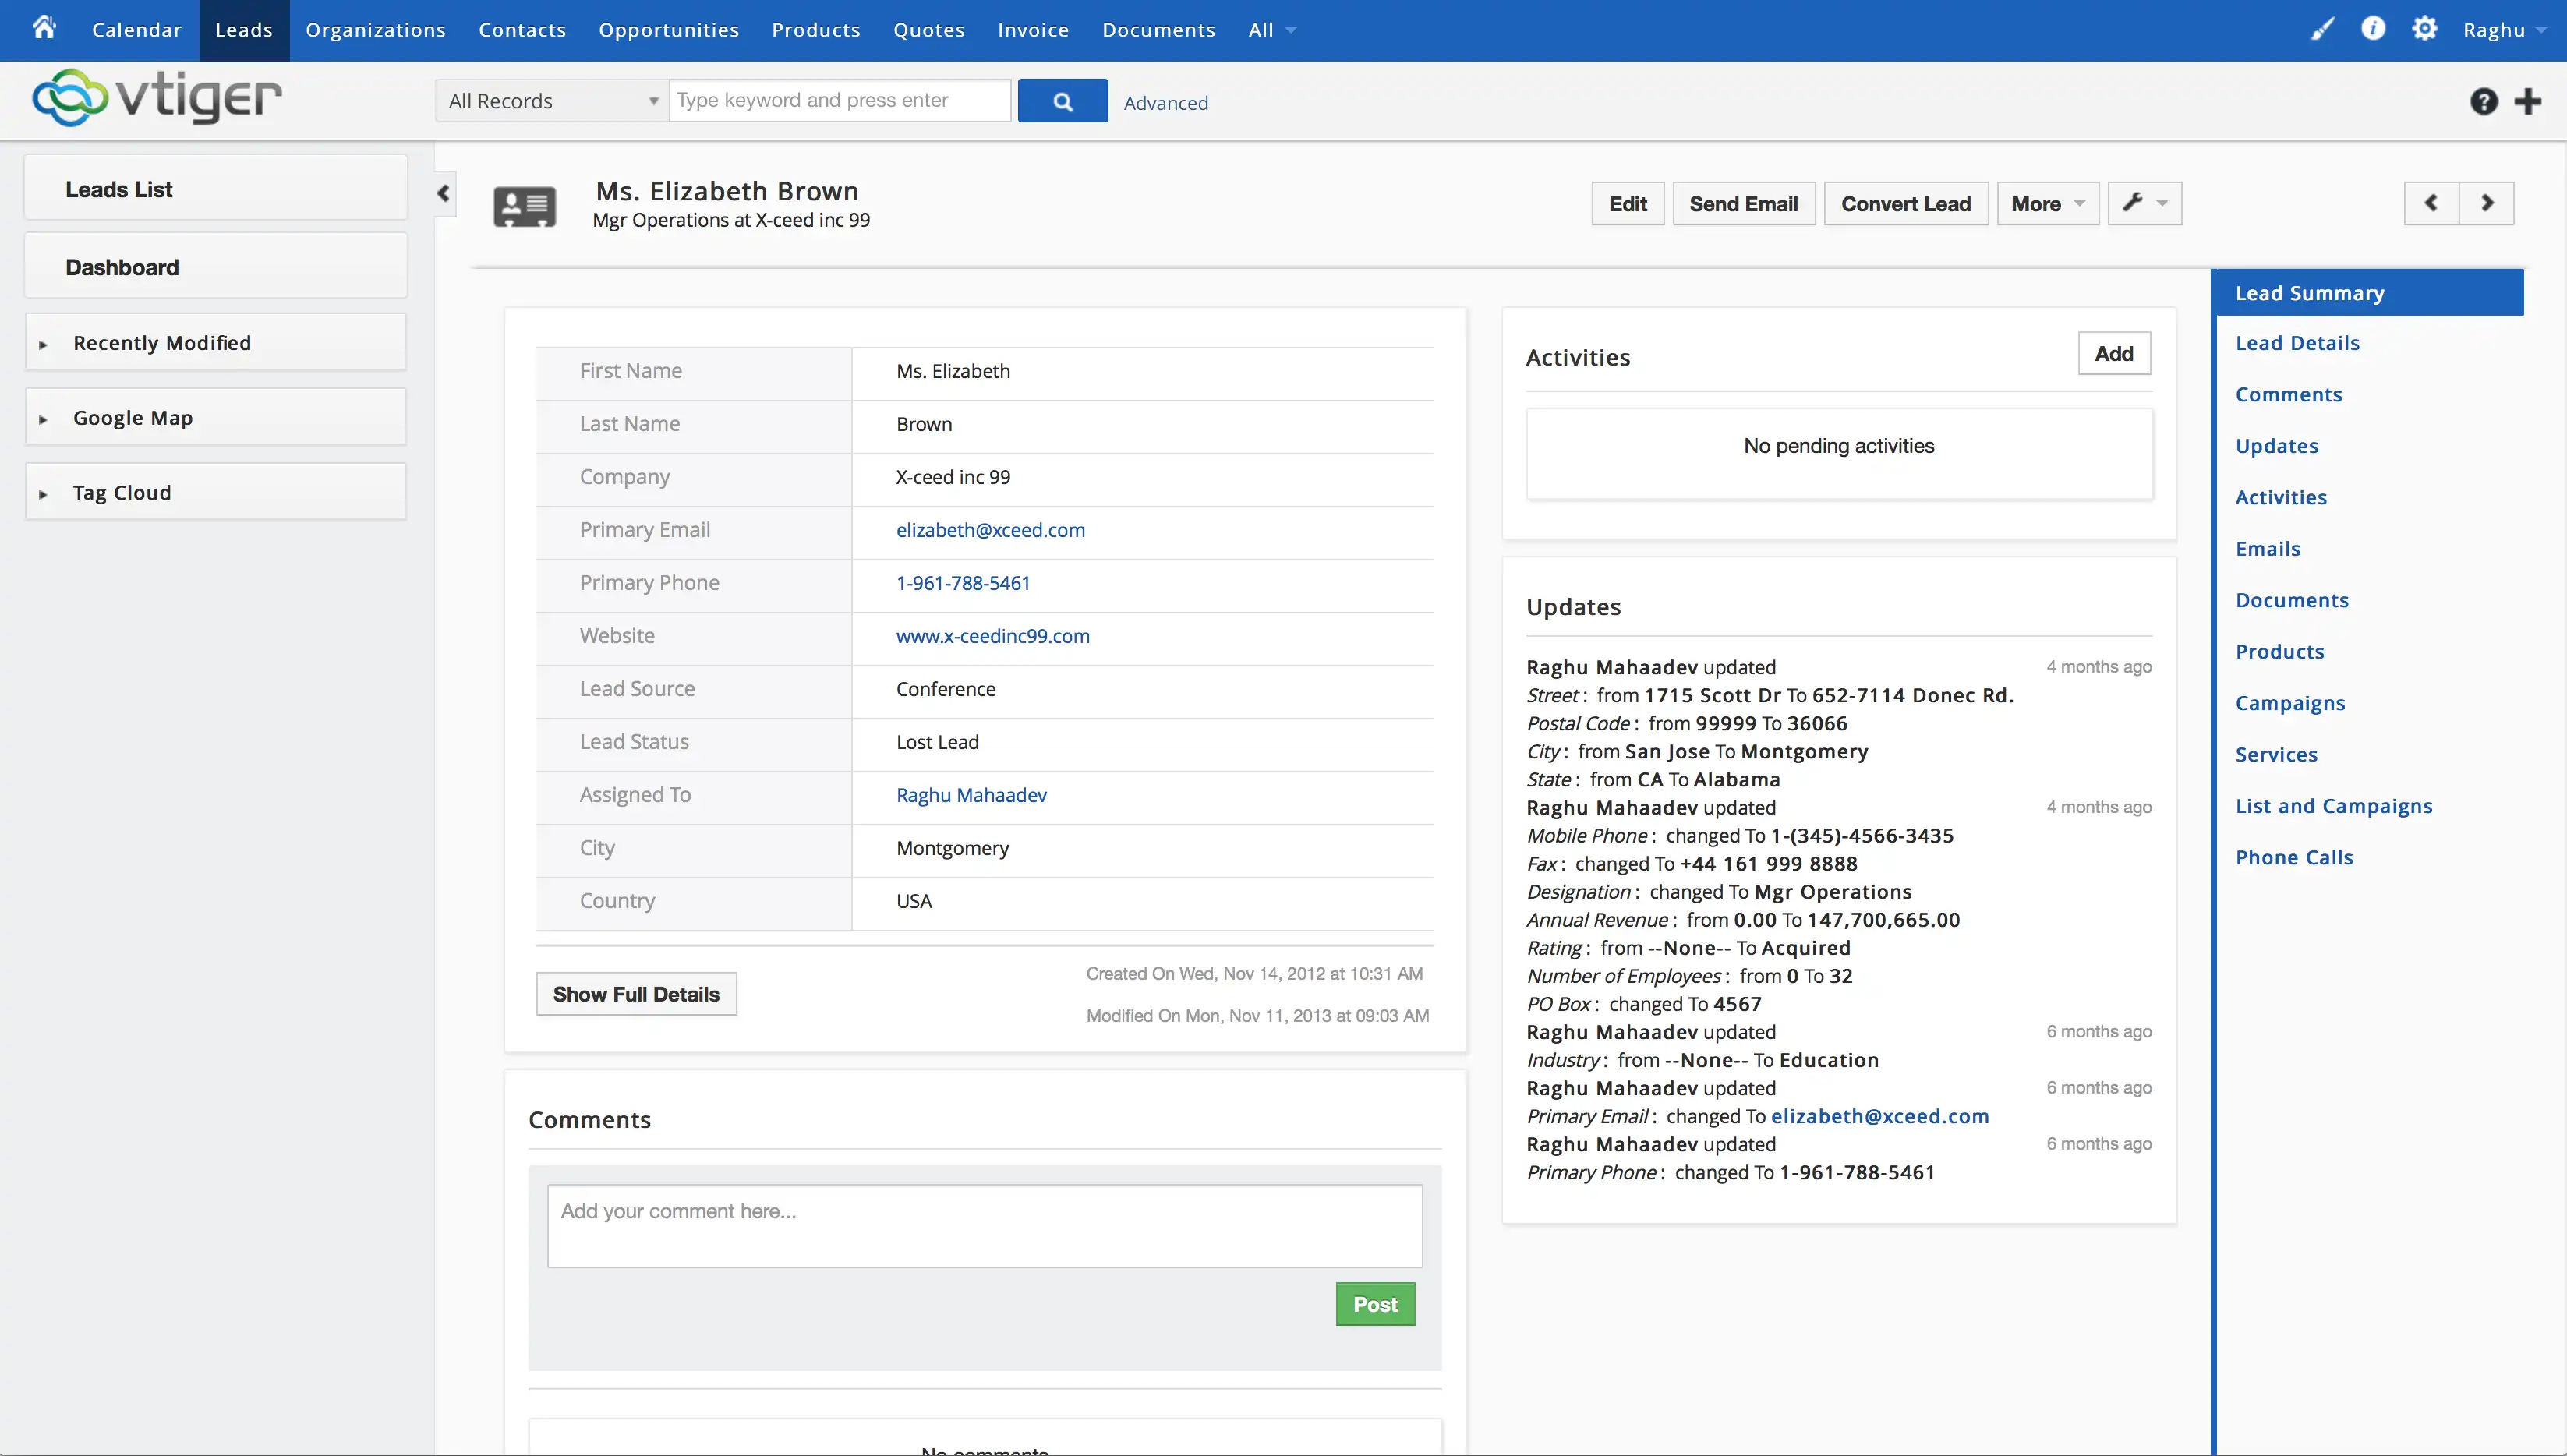Select the Calendar menu item
Viewport: 2567px width, 1456px height.
[x=134, y=30]
